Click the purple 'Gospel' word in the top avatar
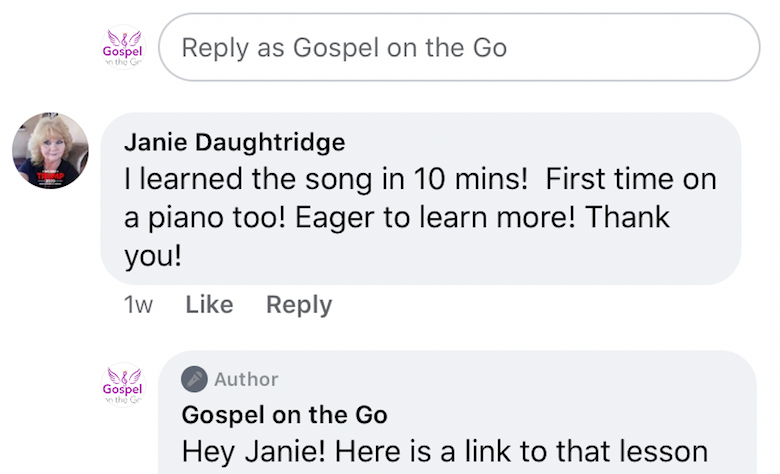 [122, 51]
